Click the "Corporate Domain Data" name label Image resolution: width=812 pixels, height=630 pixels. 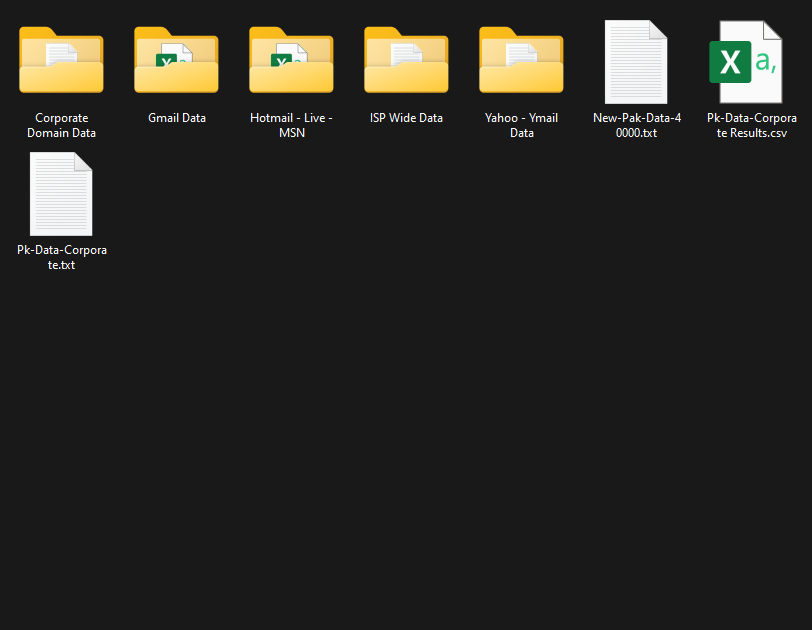click(x=61, y=125)
